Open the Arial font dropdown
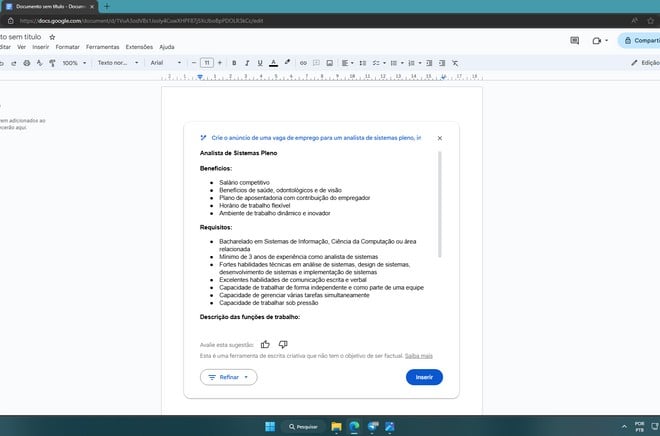Viewport: 660px width, 436px height. point(166,63)
